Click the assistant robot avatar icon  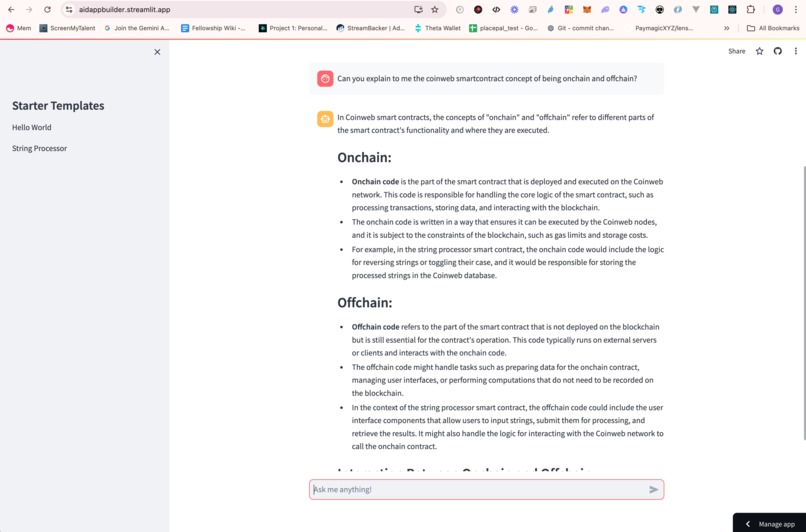point(325,119)
